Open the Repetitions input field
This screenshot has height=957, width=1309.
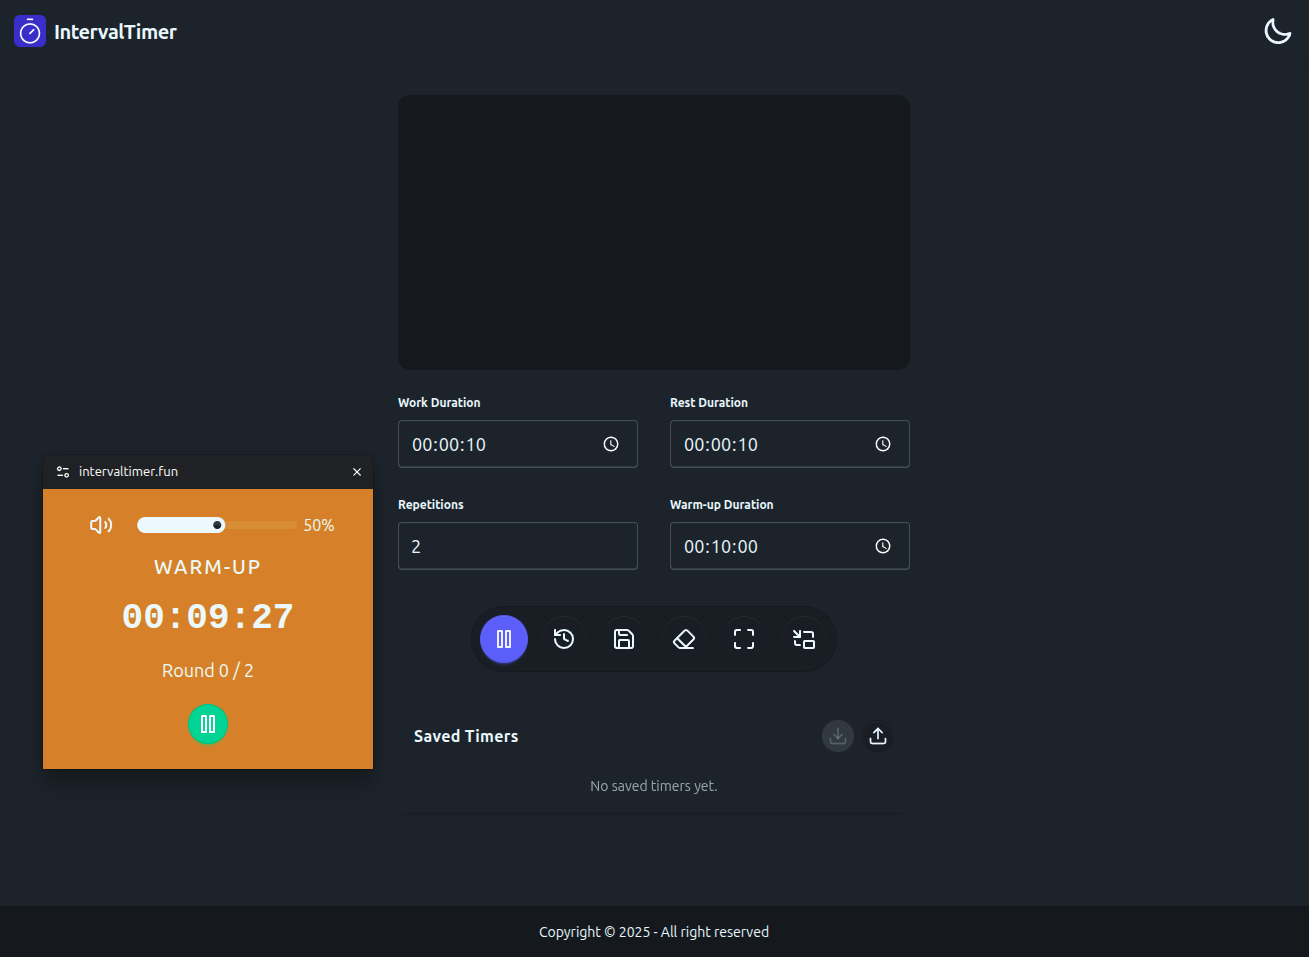click(x=517, y=546)
